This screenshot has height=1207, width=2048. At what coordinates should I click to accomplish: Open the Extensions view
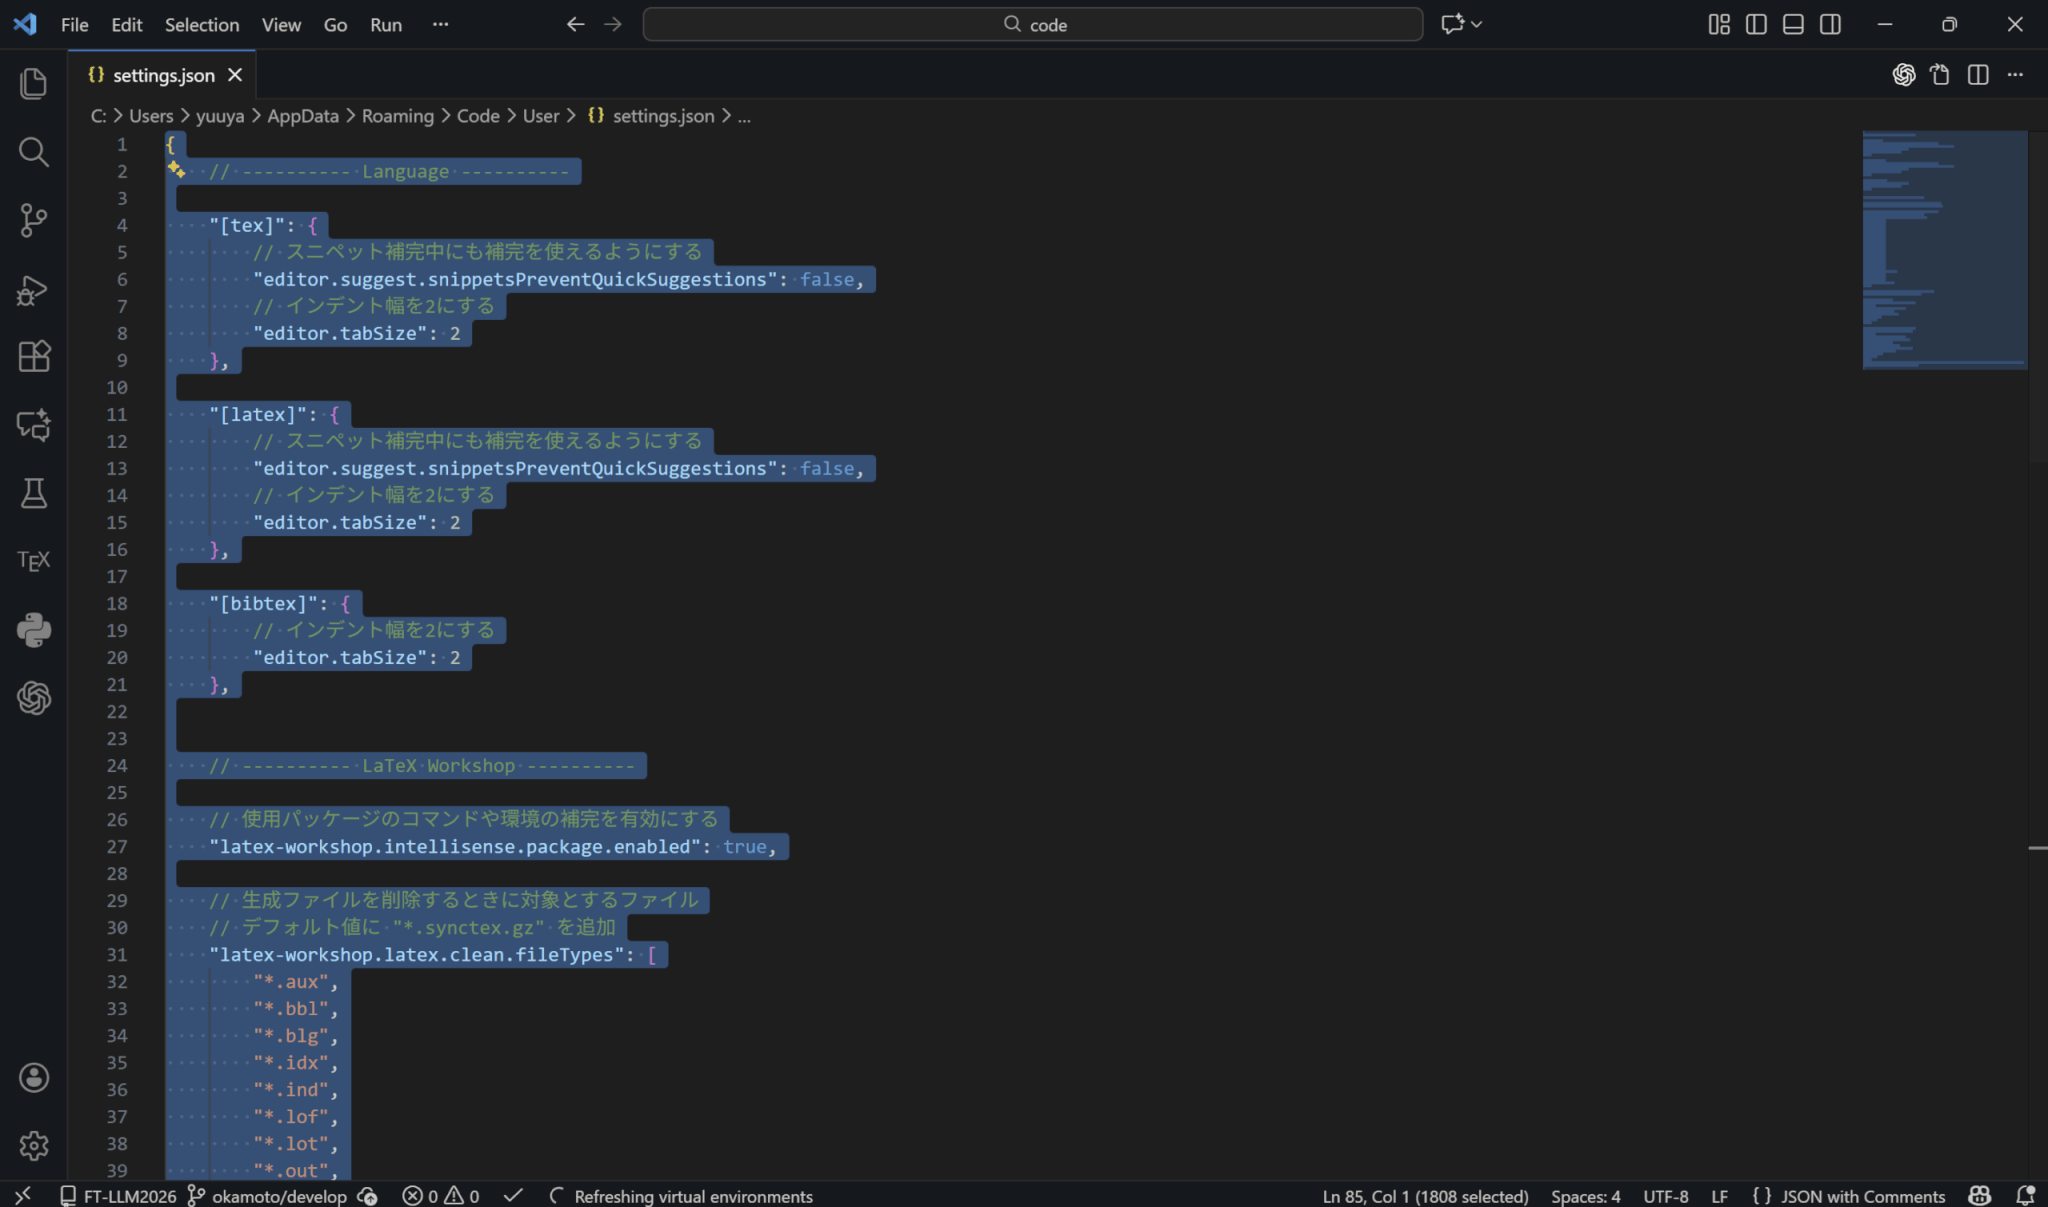pos(33,357)
